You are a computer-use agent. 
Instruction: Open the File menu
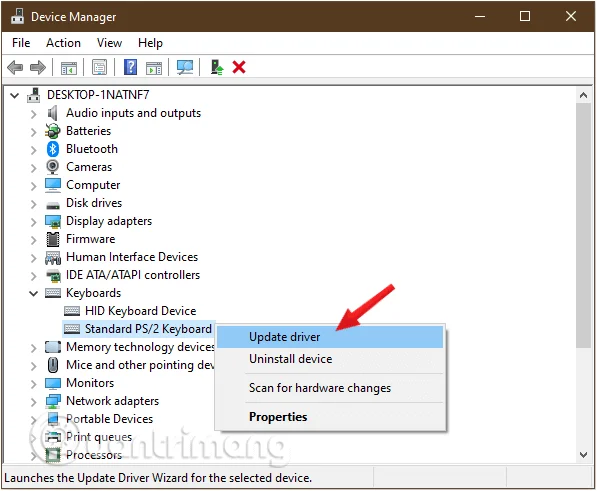[x=21, y=43]
